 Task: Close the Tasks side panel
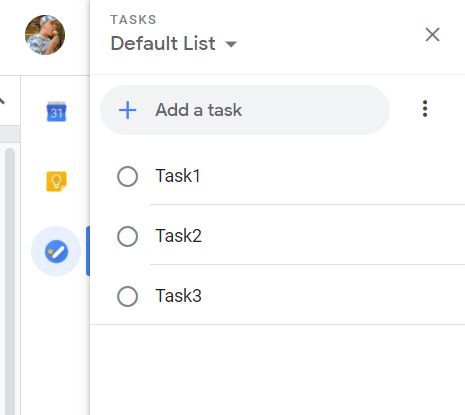432,35
